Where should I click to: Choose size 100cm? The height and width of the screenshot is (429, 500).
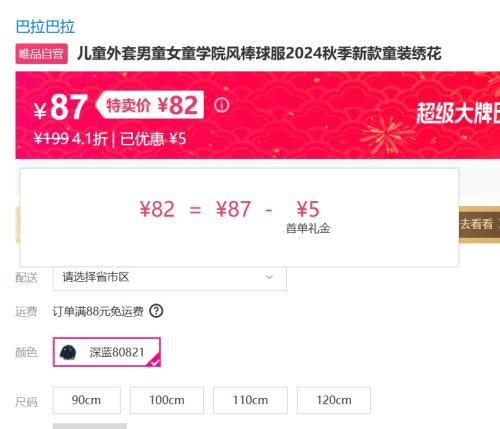tap(167, 400)
